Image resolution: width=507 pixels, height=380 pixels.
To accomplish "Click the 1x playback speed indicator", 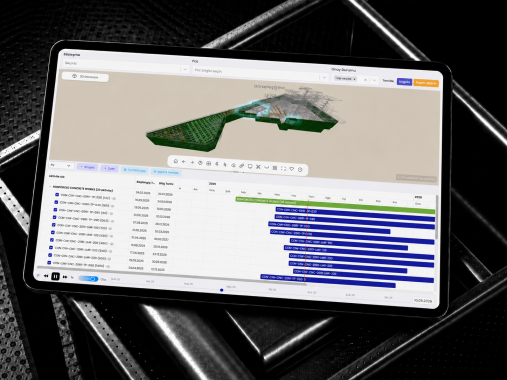I will coord(72,277).
